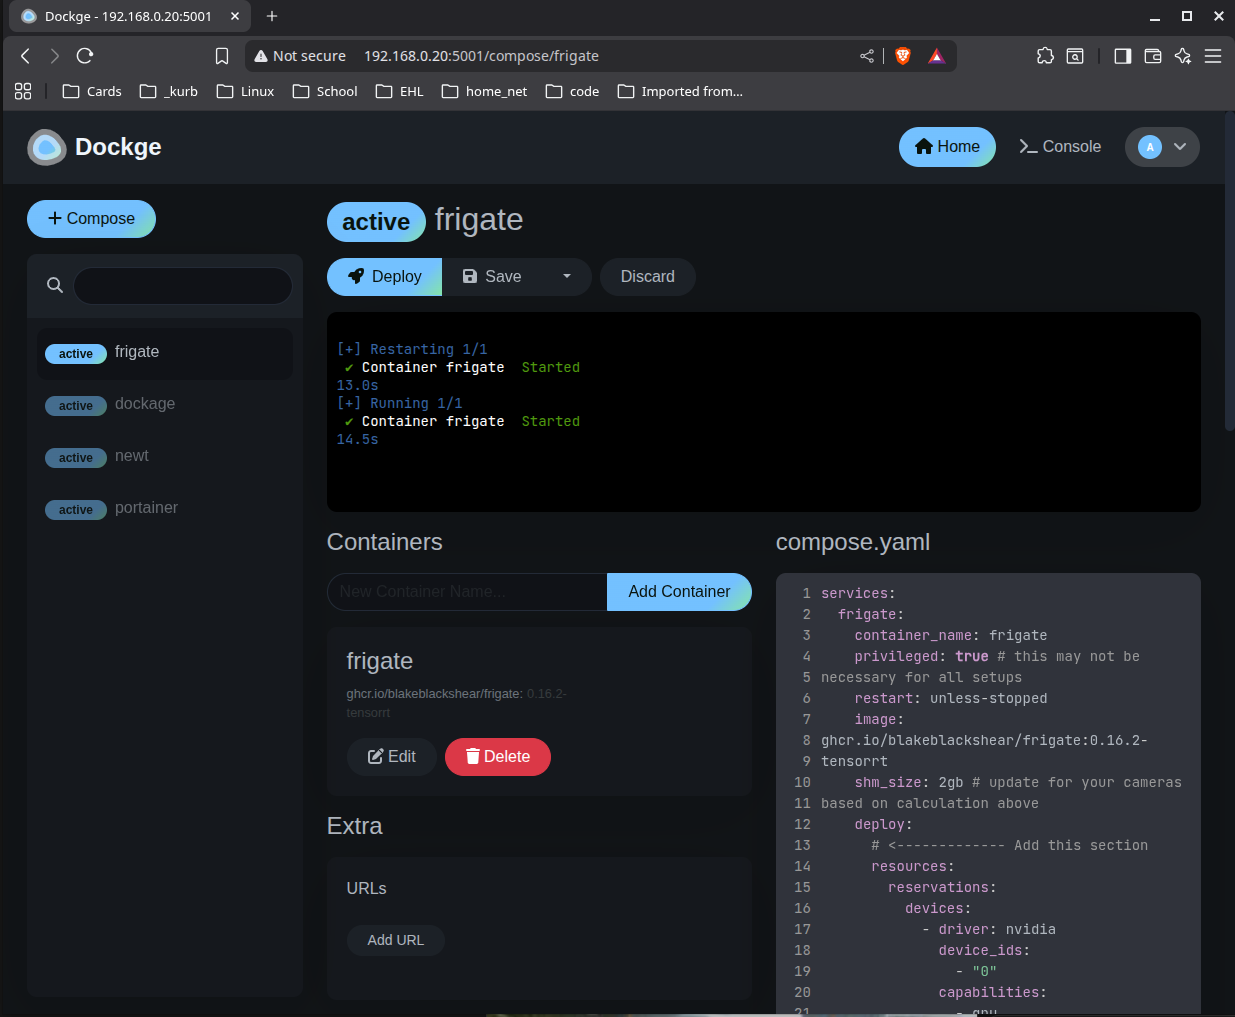This screenshot has height=1017, width=1235.
Task: Delete the frigate container
Action: coord(498,757)
